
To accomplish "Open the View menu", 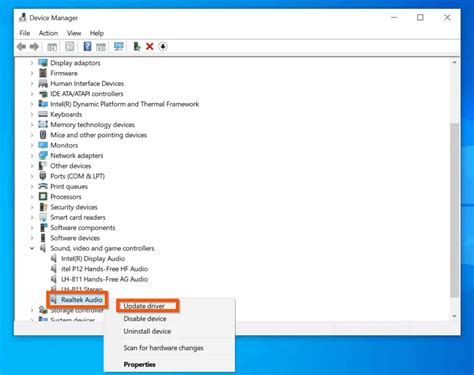I will [x=74, y=33].
